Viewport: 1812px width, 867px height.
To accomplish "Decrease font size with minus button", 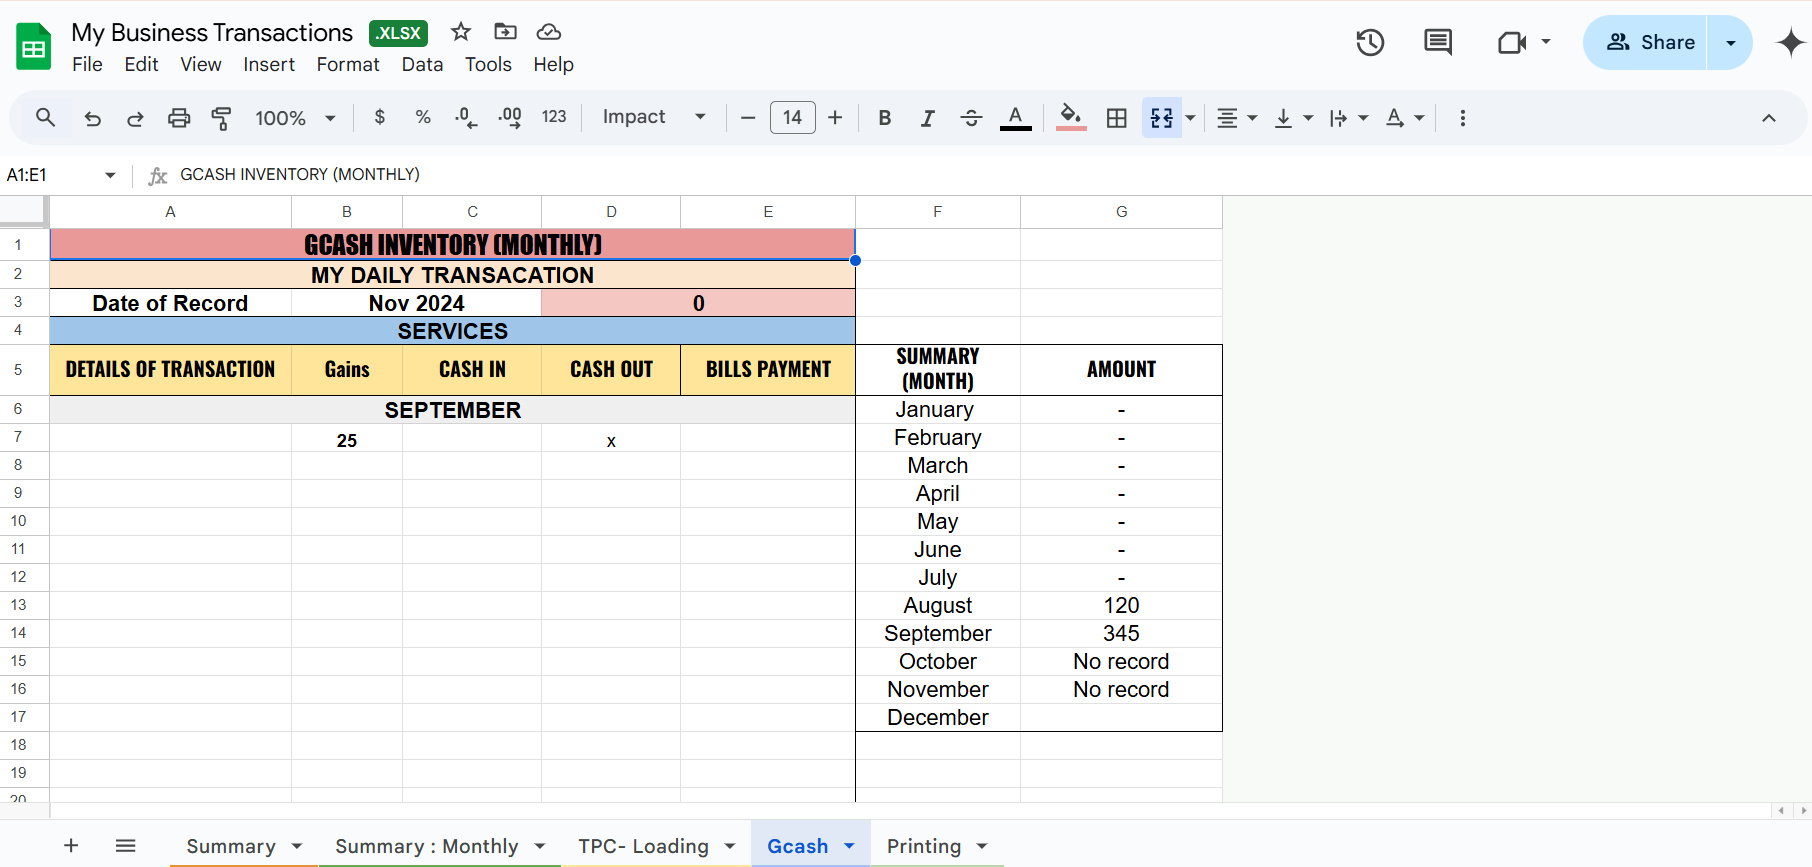I will point(748,118).
